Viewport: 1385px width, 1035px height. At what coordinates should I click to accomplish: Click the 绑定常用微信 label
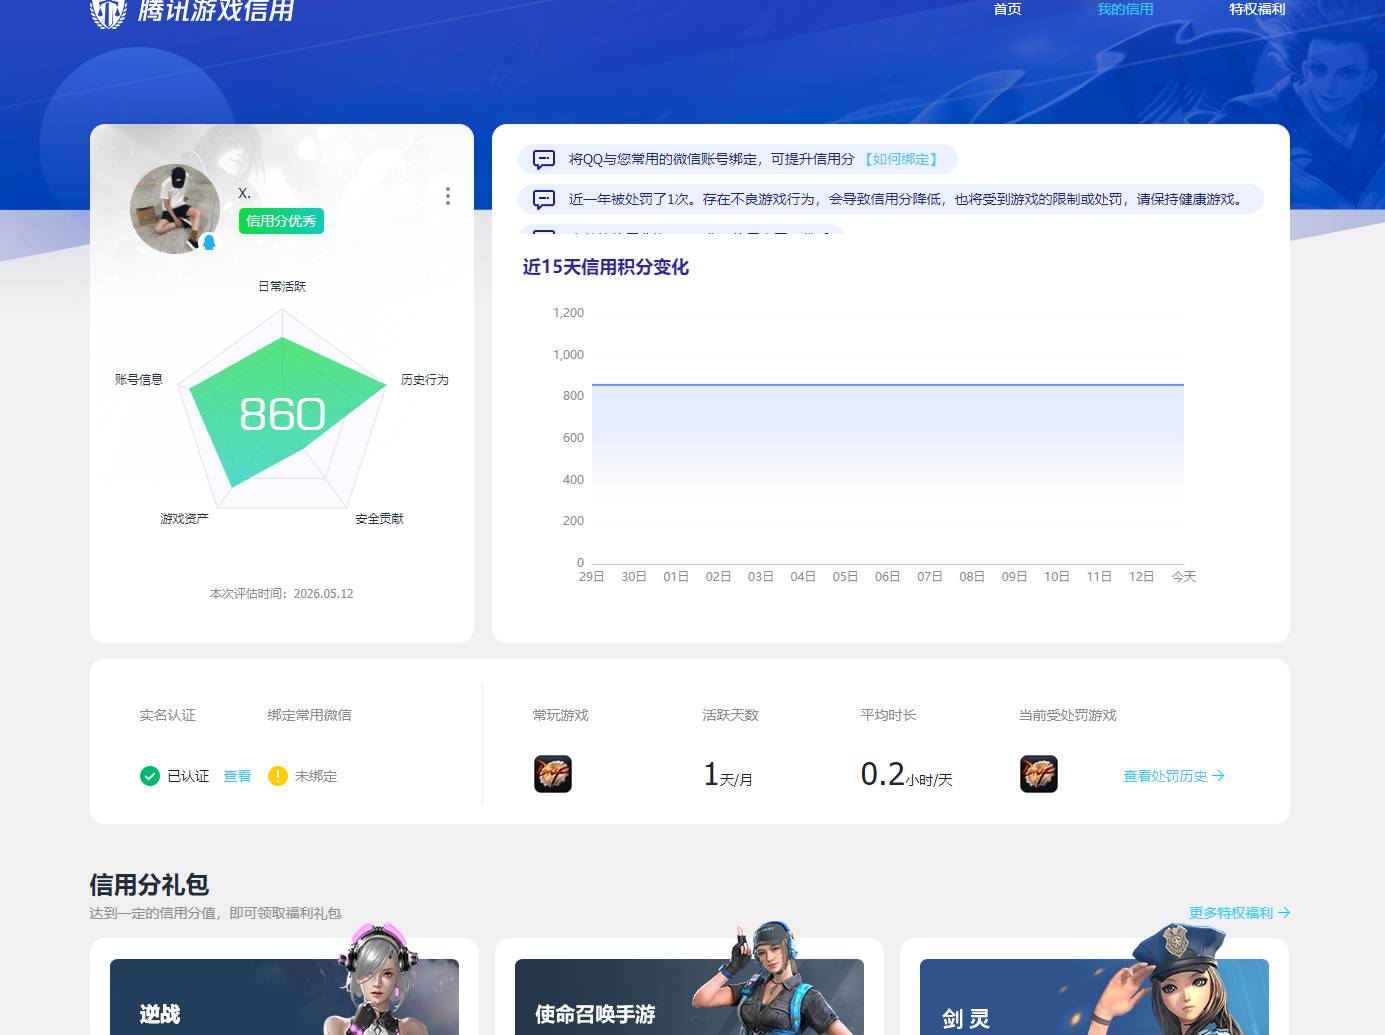point(309,715)
